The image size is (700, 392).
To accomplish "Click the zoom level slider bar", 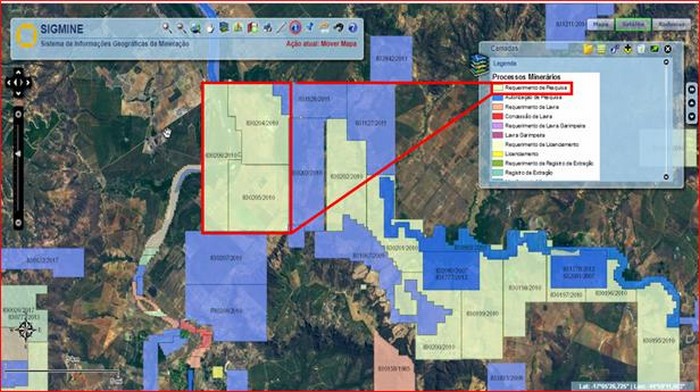I will tap(18, 167).
